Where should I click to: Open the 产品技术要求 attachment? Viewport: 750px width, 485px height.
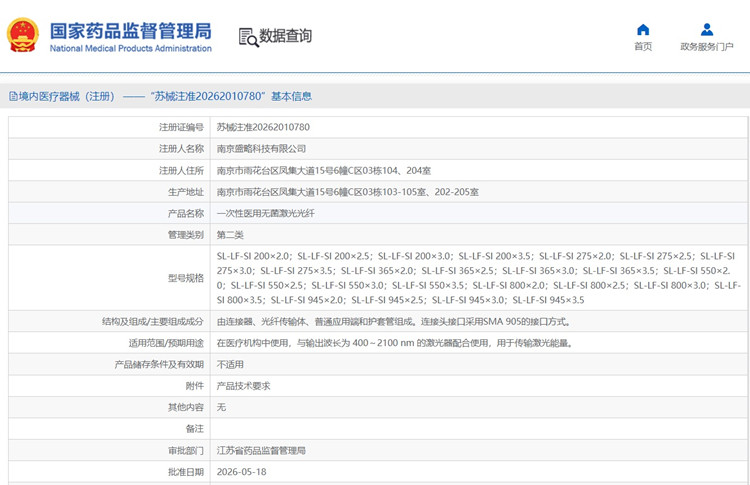click(243, 386)
